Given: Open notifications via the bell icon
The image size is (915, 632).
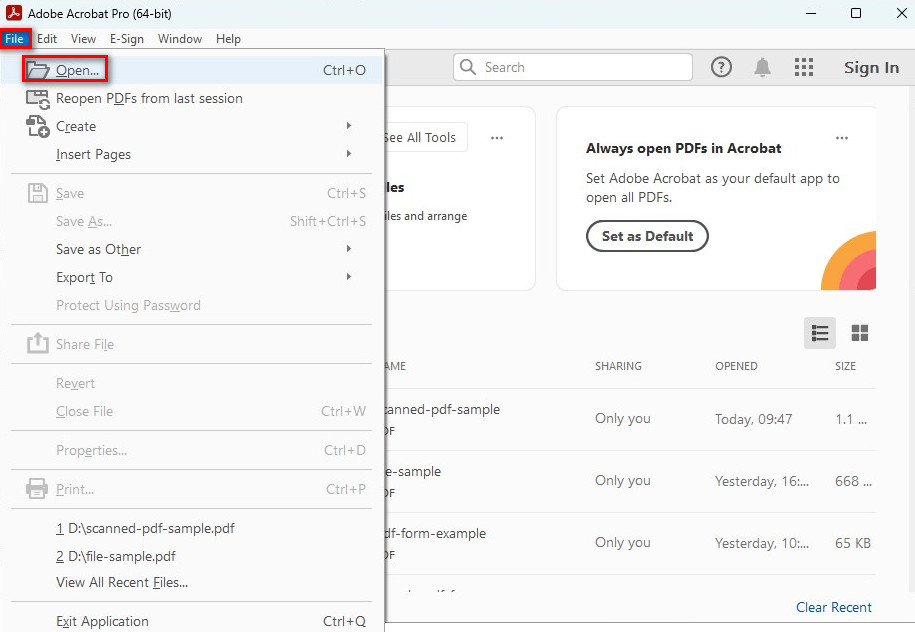Looking at the screenshot, I should 761,67.
